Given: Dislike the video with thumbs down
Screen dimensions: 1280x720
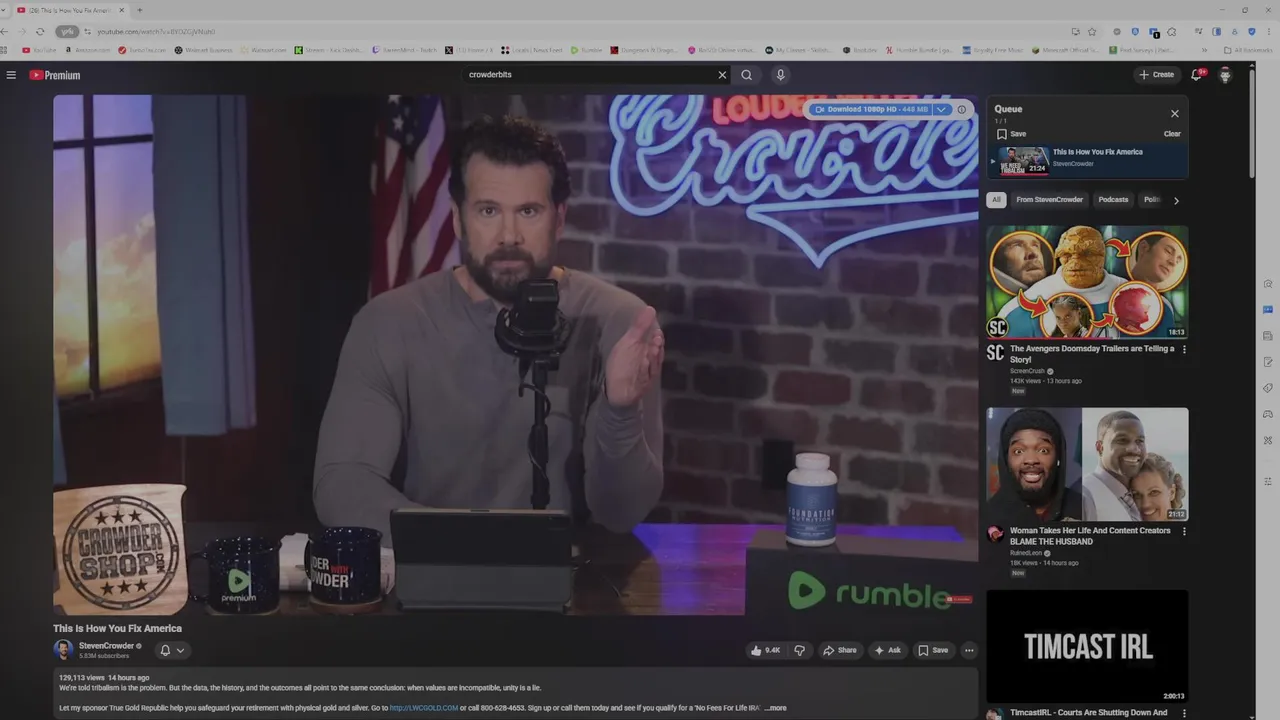Looking at the screenshot, I should 799,650.
